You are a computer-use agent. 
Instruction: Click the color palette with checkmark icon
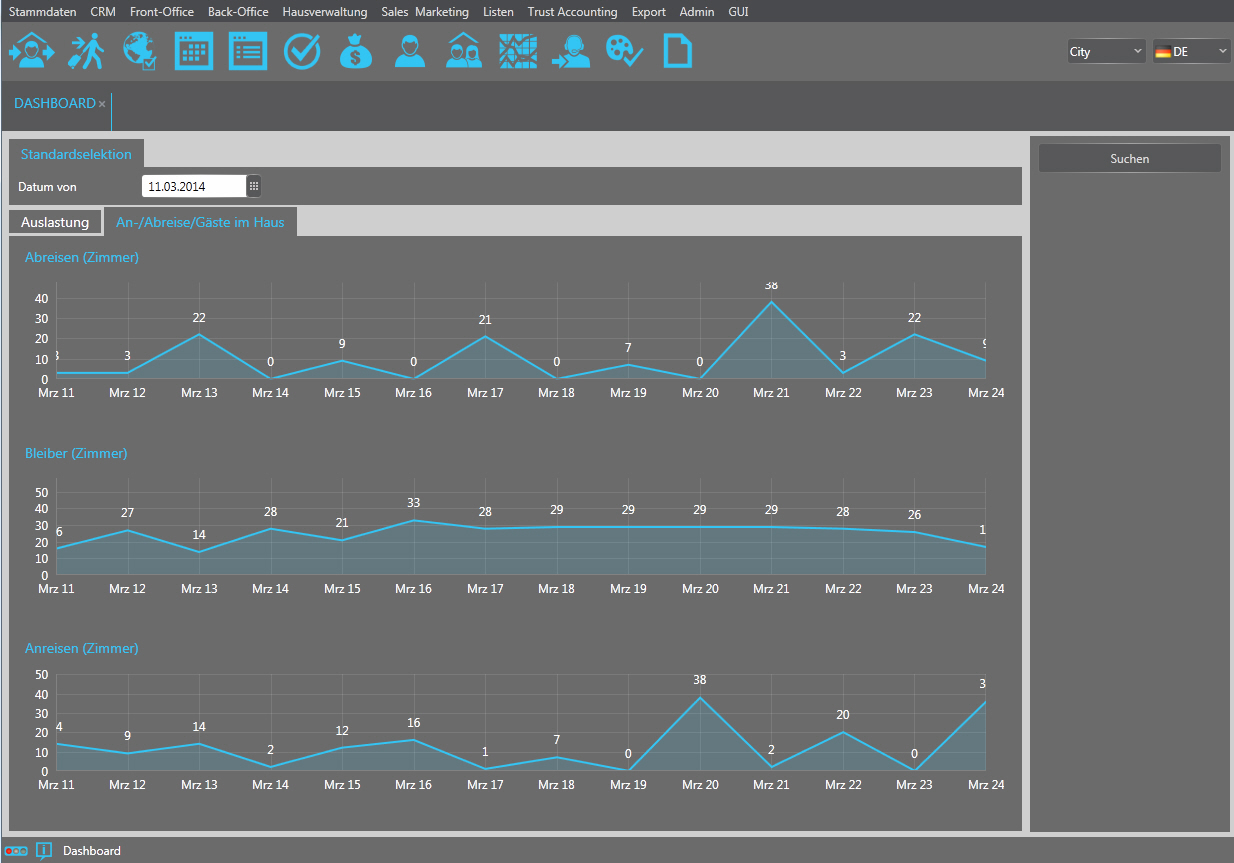click(x=625, y=51)
